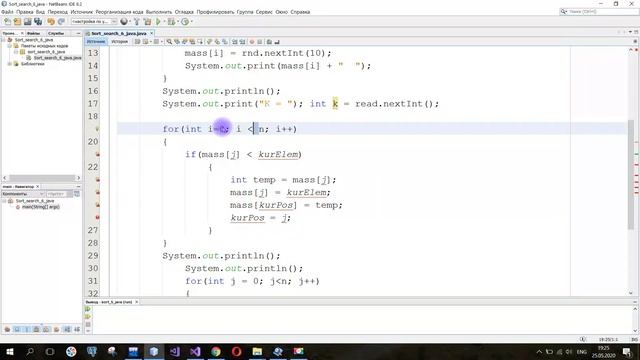Click the red record macro icon

click(252, 42)
